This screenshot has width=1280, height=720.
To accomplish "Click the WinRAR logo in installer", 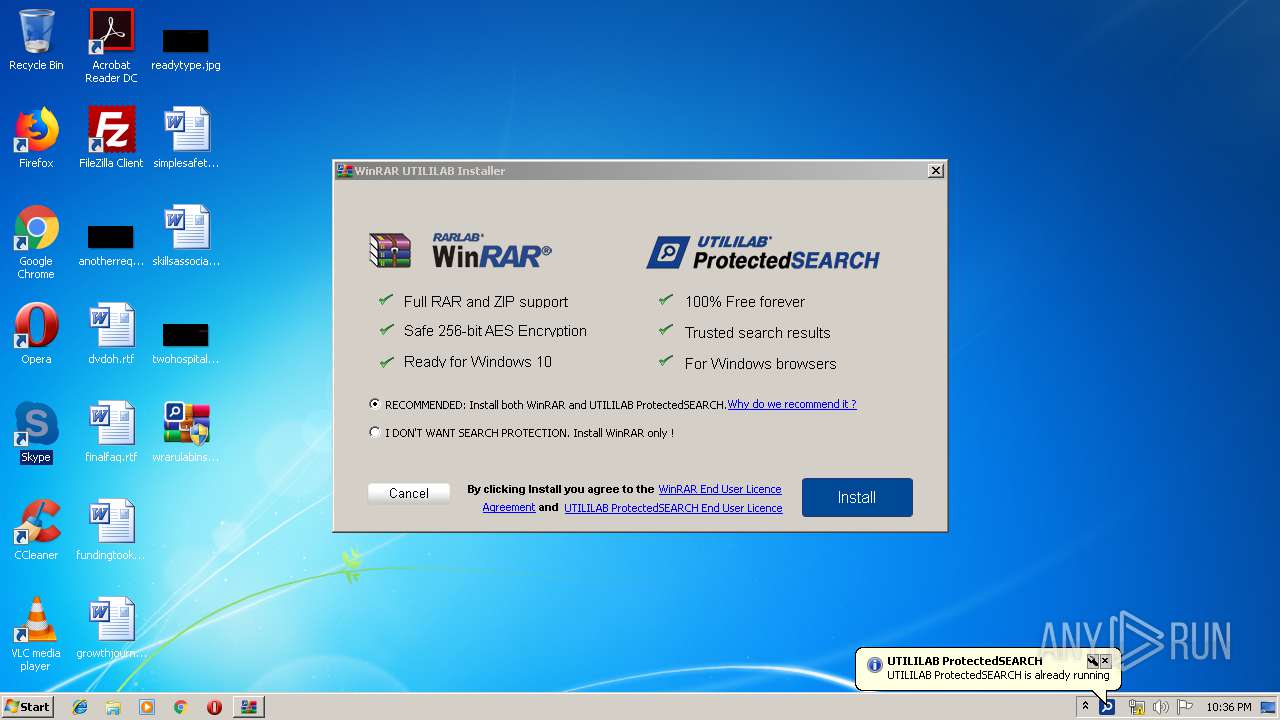I will click(x=460, y=250).
